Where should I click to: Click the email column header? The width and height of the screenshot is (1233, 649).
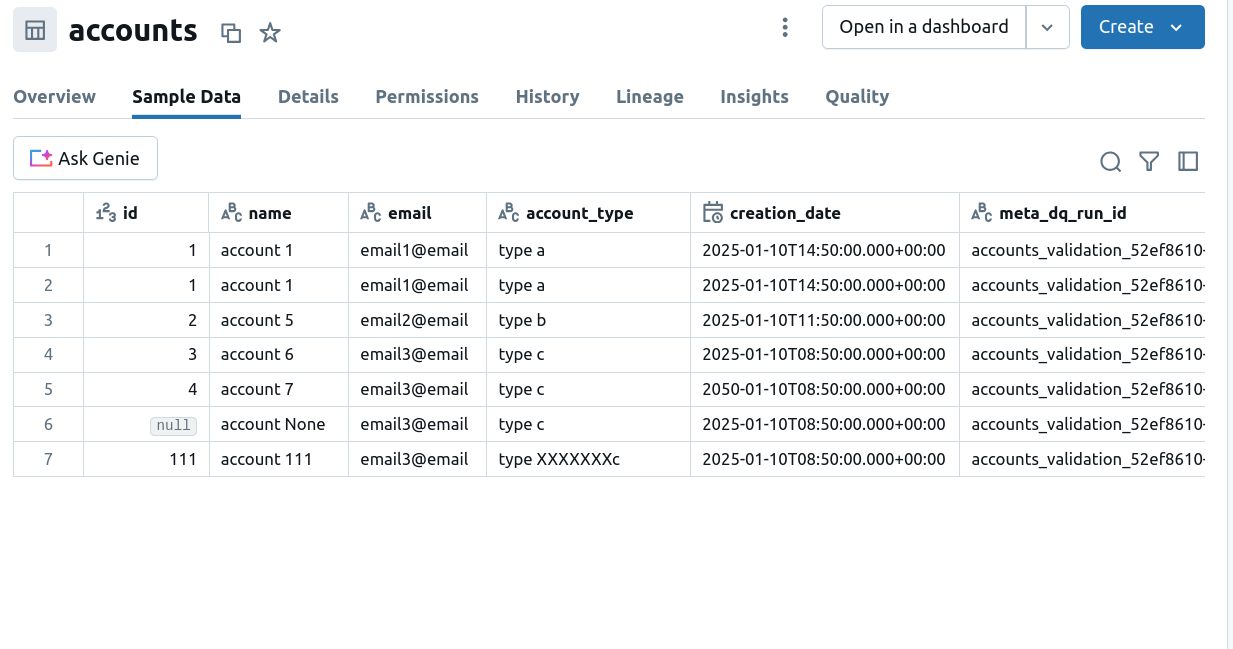[x=418, y=213]
